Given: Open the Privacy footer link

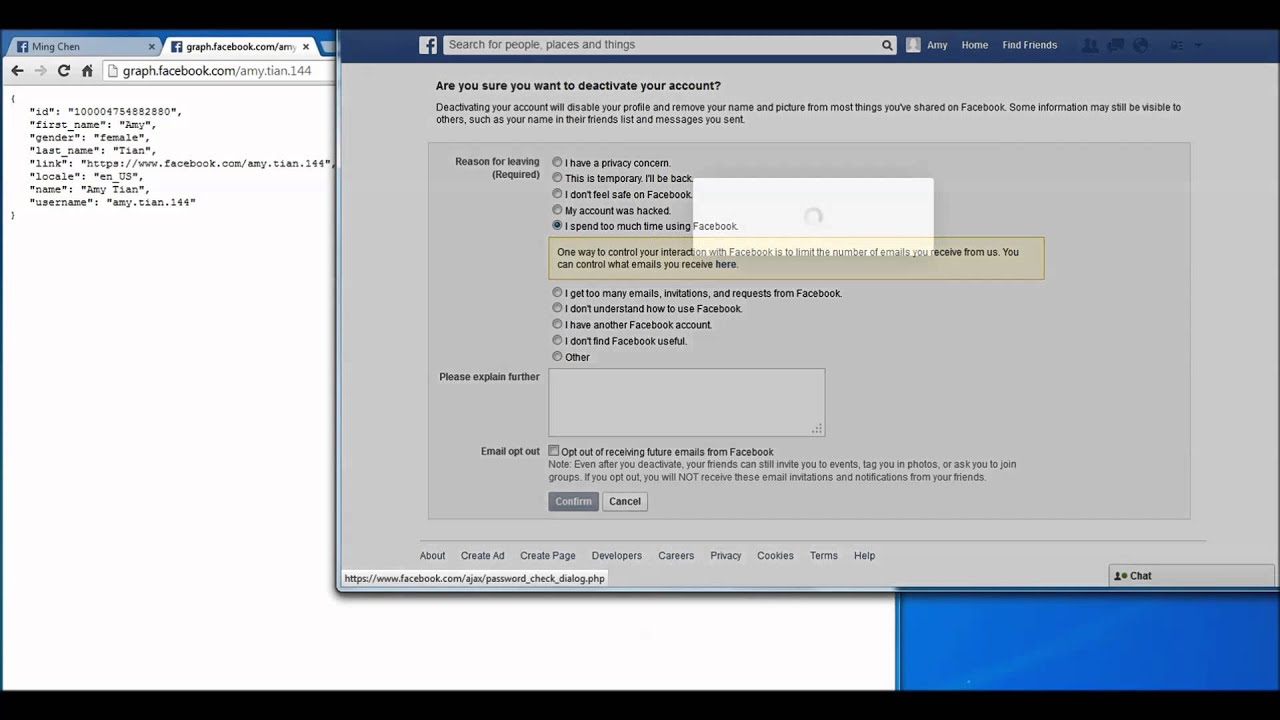Looking at the screenshot, I should click(x=726, y=556).
